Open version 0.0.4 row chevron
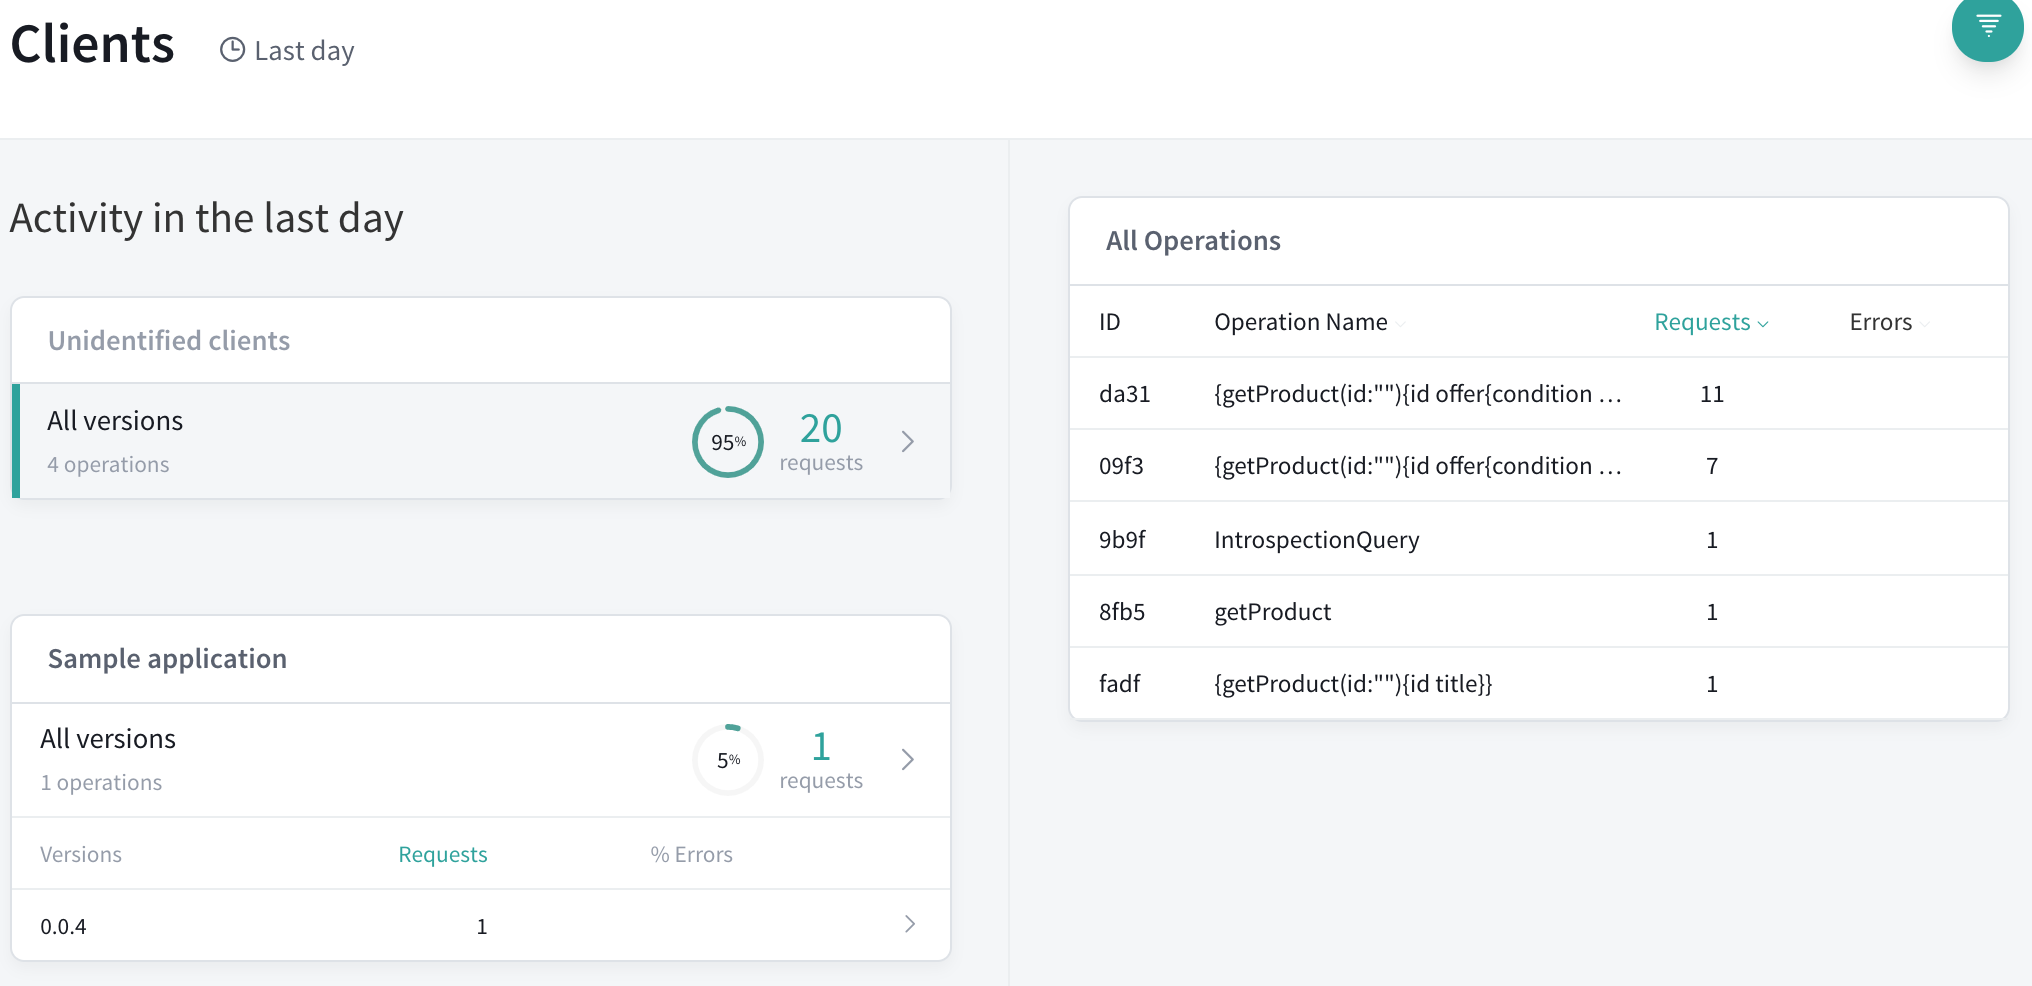The image size is (2032, 986). coord(909,924)
